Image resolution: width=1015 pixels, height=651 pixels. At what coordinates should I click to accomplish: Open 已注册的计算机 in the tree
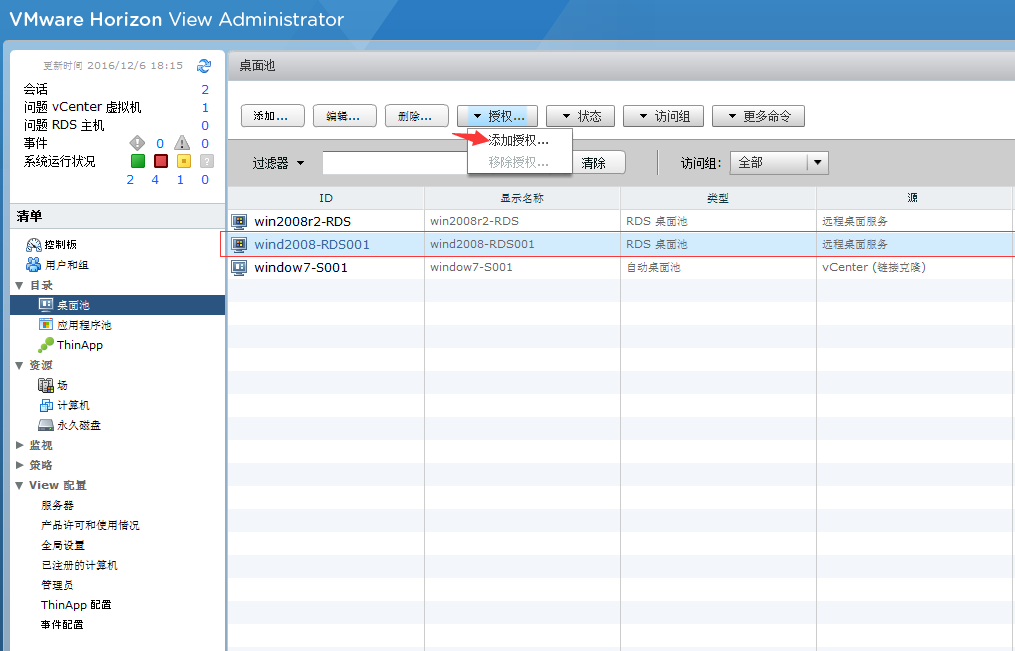point(79,566)
